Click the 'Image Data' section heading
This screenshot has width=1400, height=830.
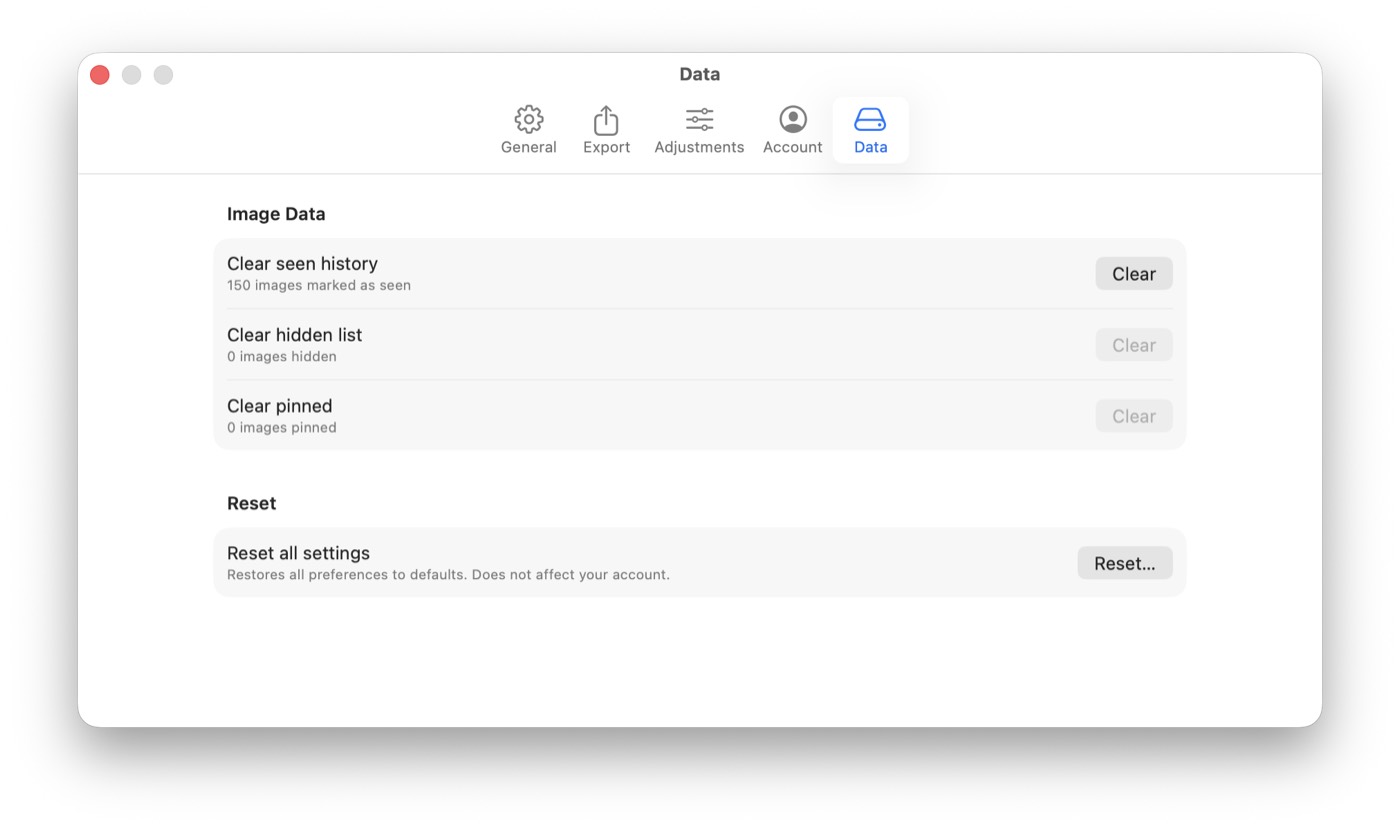click(x=276, y=214)
